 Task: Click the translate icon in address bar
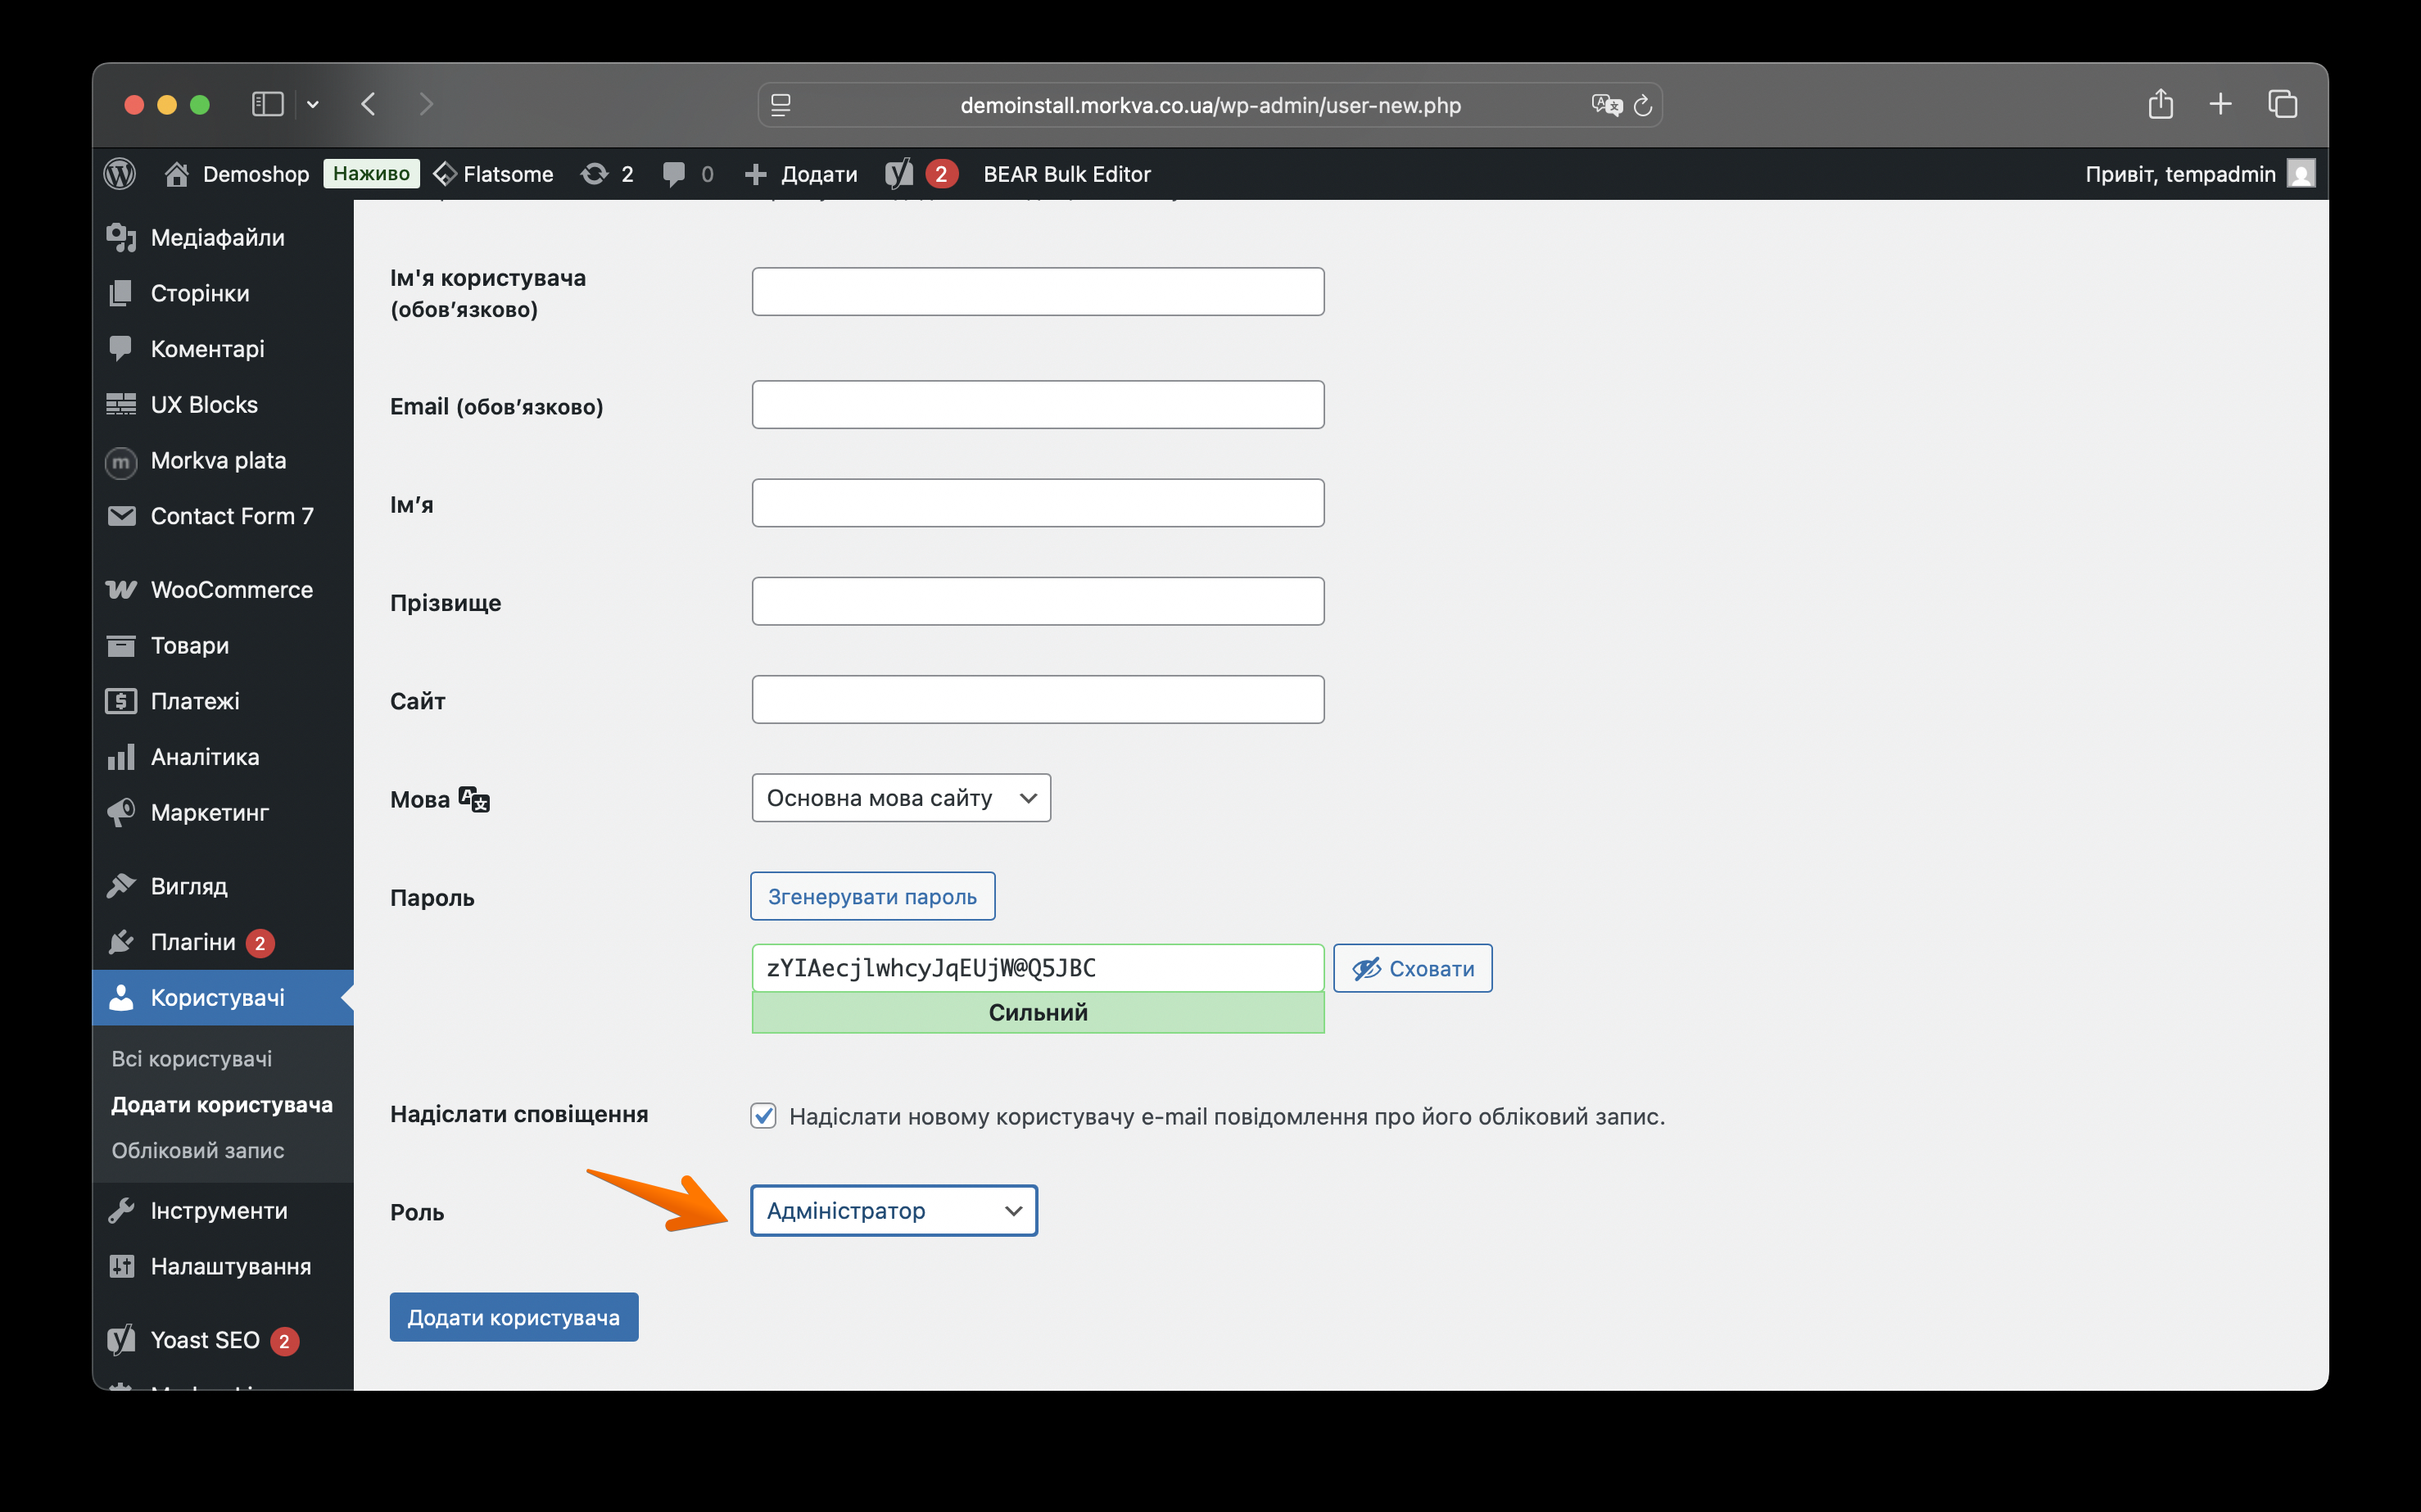pyautogui.click(x=1606, y=105)
